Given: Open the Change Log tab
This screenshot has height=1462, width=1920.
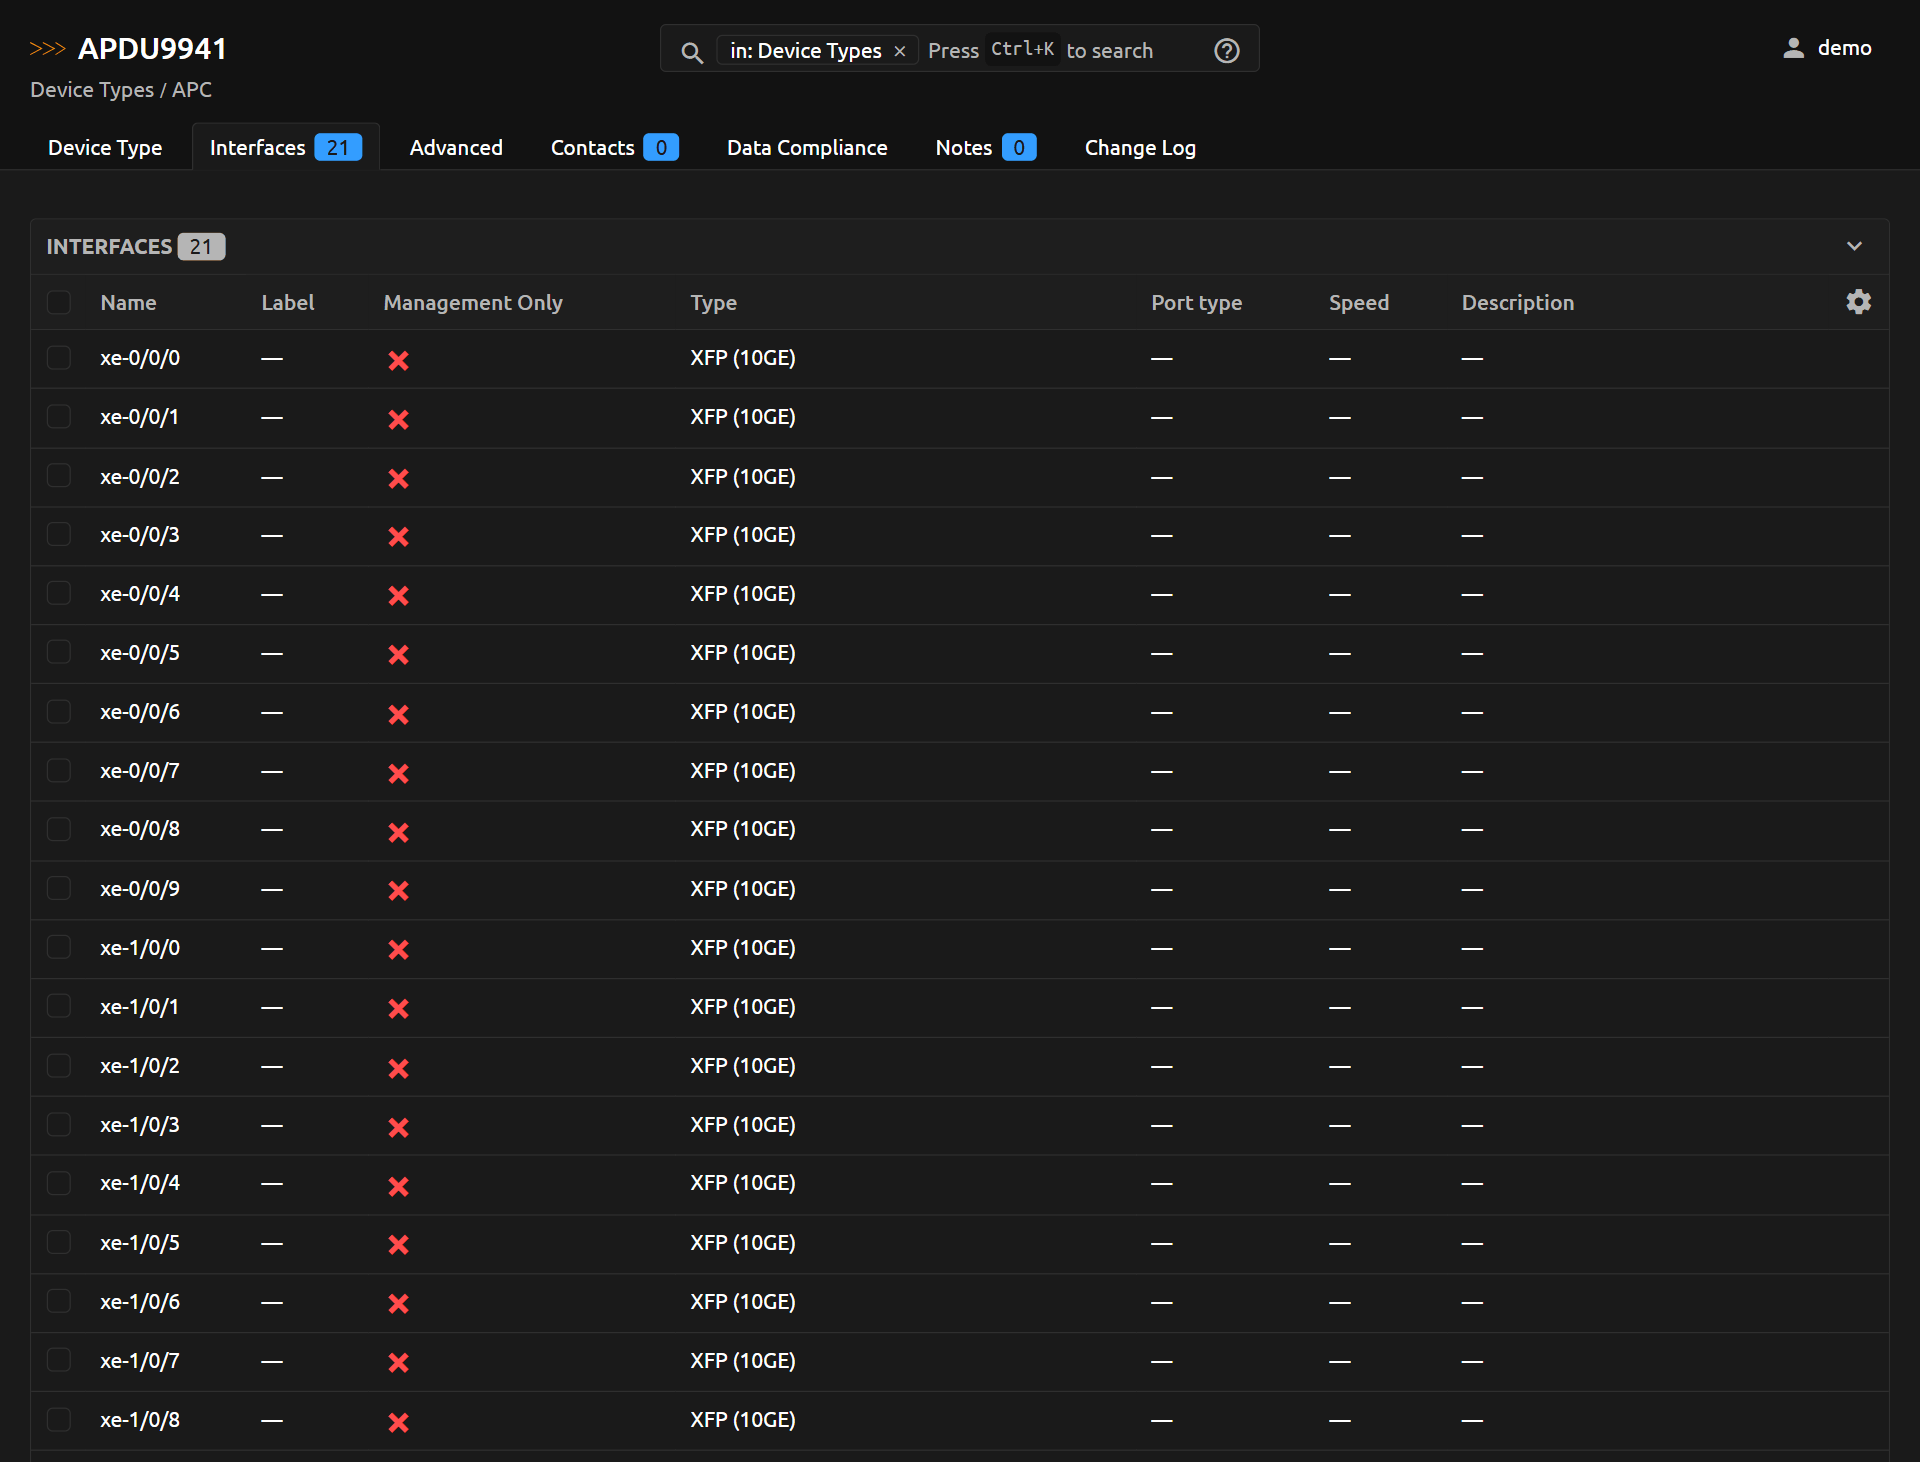Looking at the screenshot, I should coord(1139,148).
